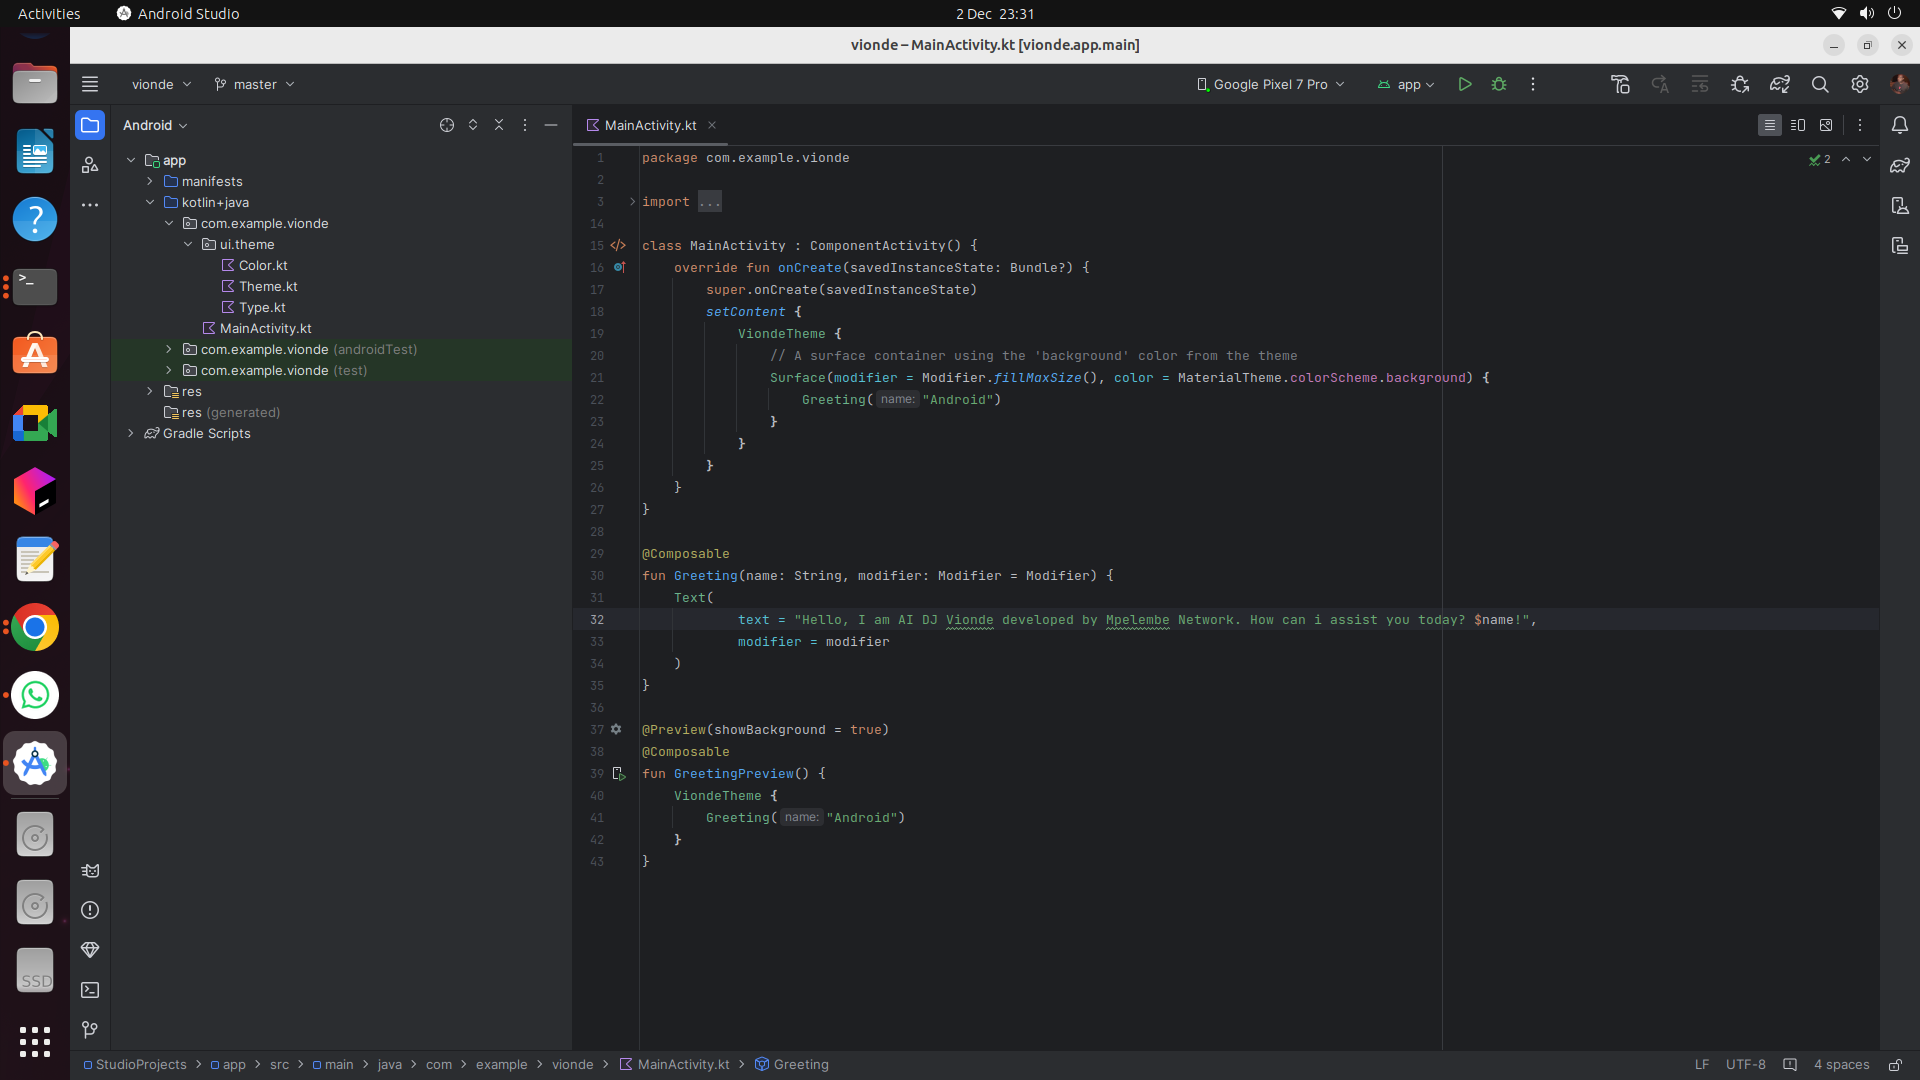Image resolution: width=1920 pixels, height=1080 pixels.
Task: Open Theme.kt in the project tree
Action: click(x=267, y=286)
